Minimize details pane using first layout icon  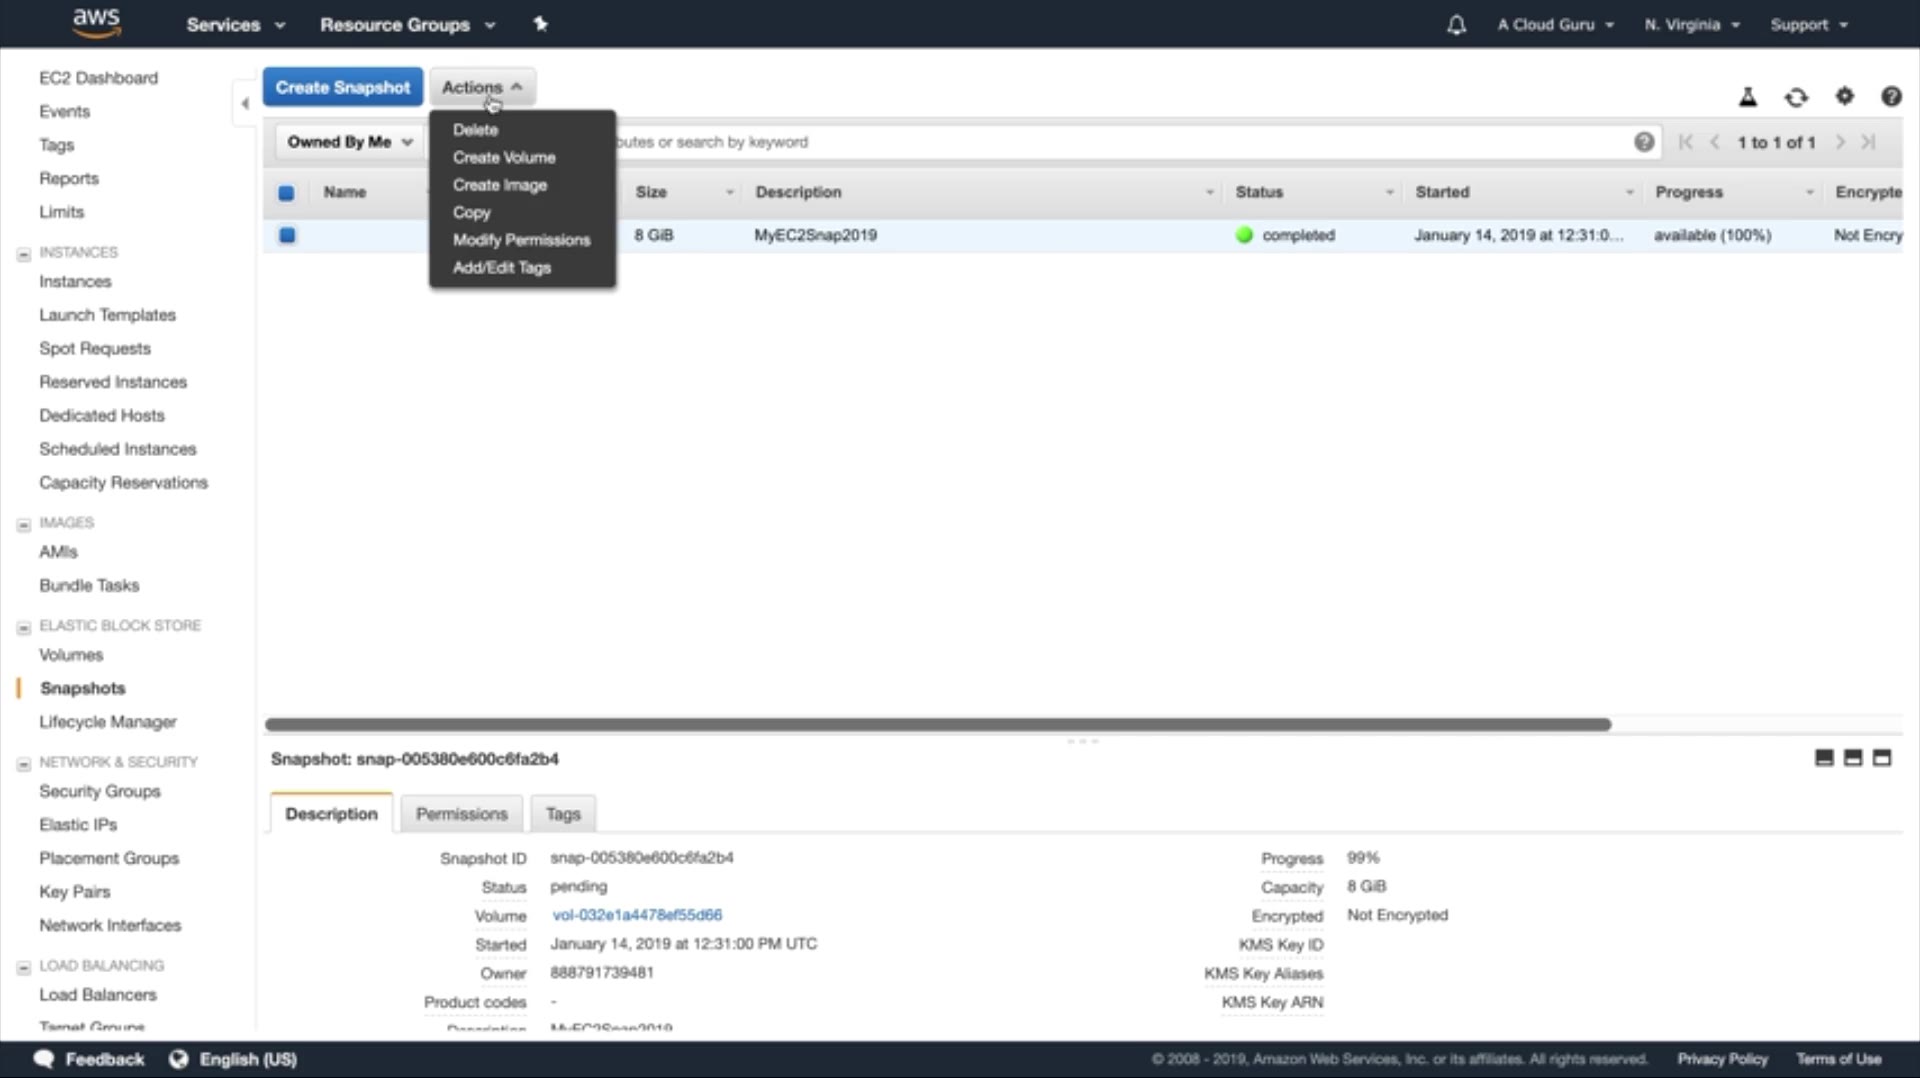coord(1824,758)
